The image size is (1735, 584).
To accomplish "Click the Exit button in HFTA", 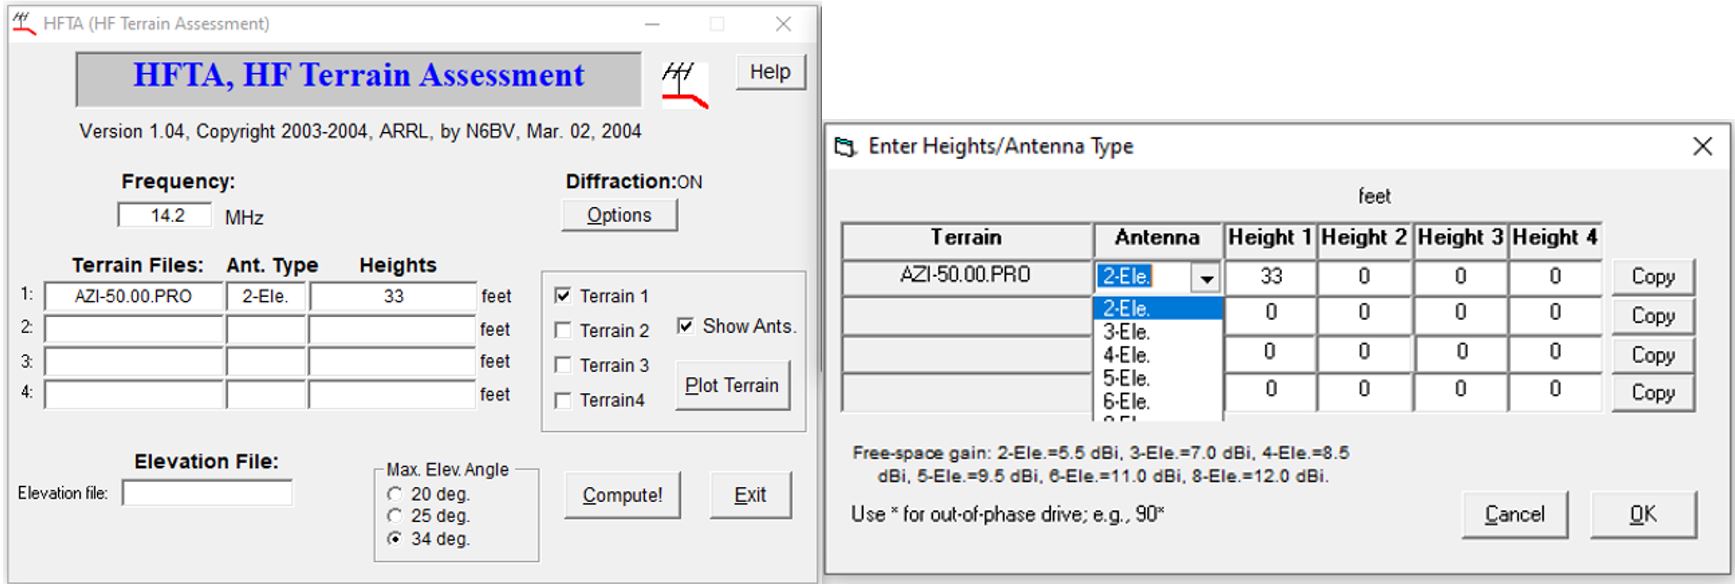I will coord(750,495).
